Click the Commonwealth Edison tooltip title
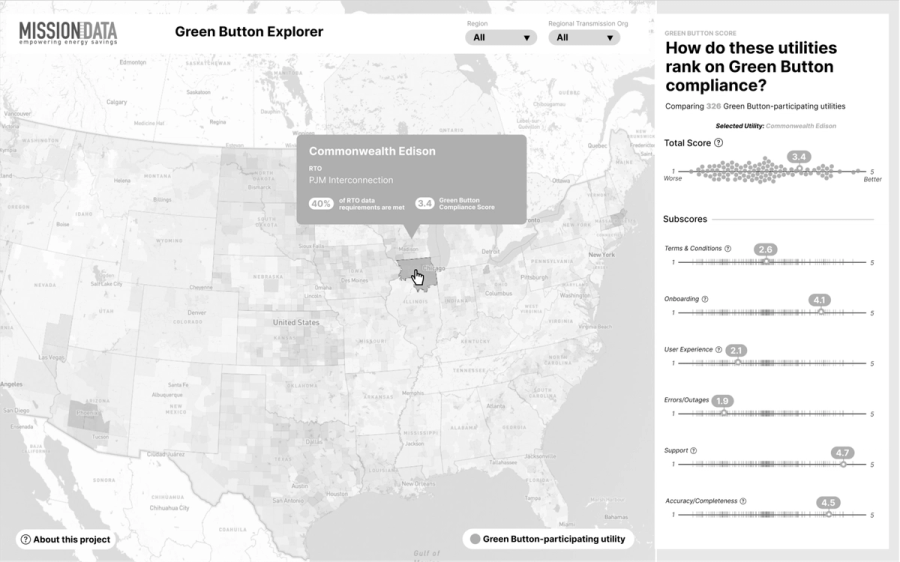900x562 pixels. (x=372, y=152)
